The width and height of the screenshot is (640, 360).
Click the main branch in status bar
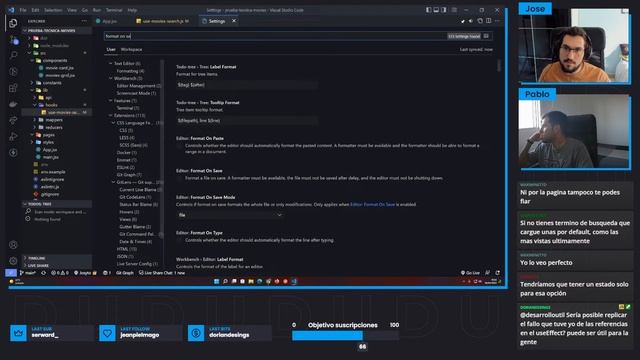pyautogui.click(x=28, y=273)
